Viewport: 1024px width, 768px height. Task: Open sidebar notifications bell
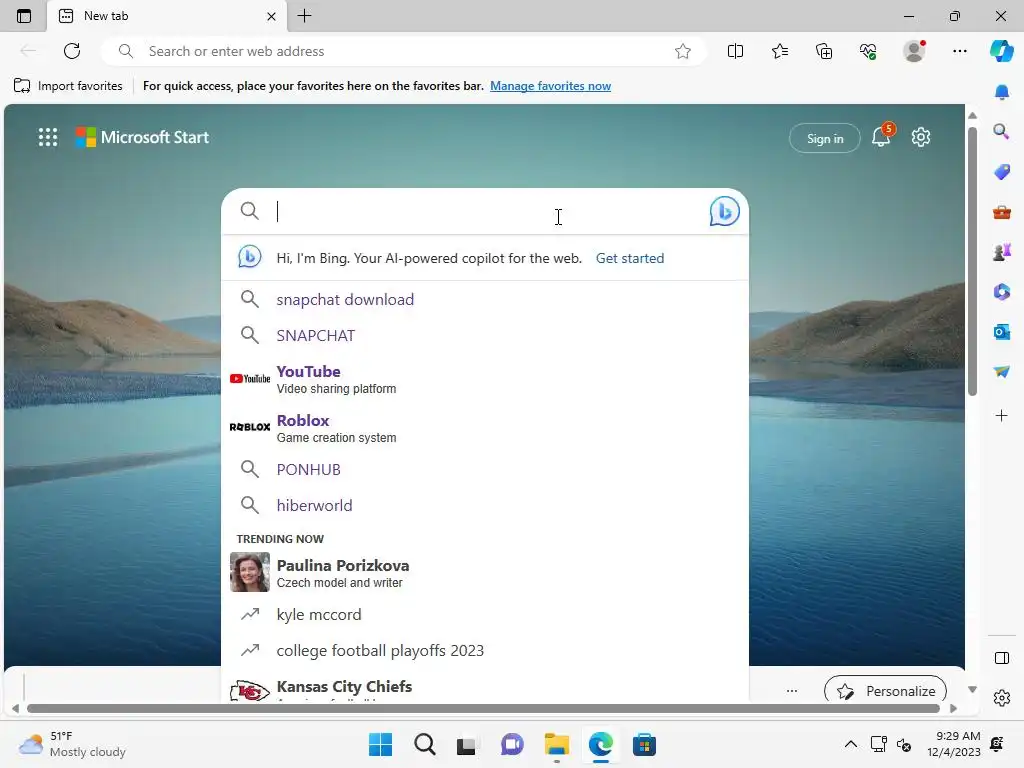[x=1001, y=92]
